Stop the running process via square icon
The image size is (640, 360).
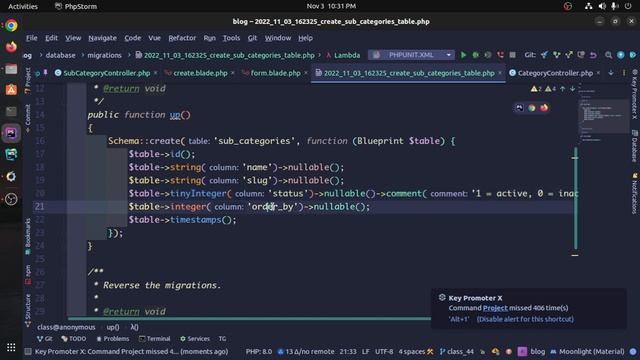coord(512,55)
